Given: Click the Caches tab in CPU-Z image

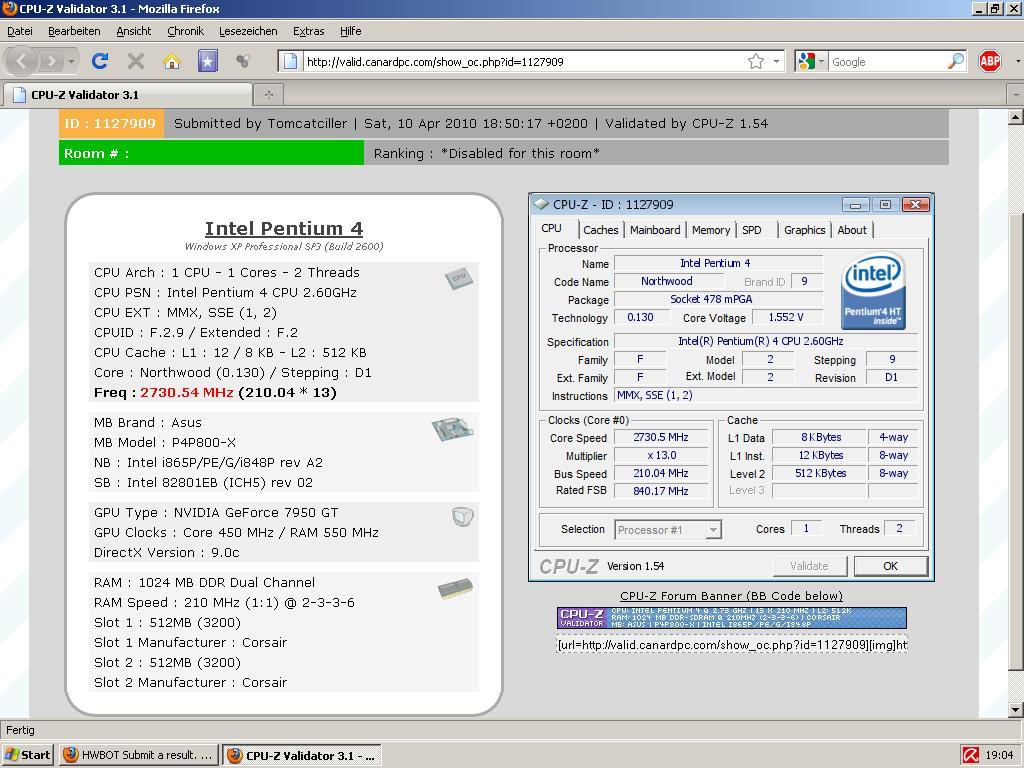Looking at the screenshot, I should tap(600, 230).
